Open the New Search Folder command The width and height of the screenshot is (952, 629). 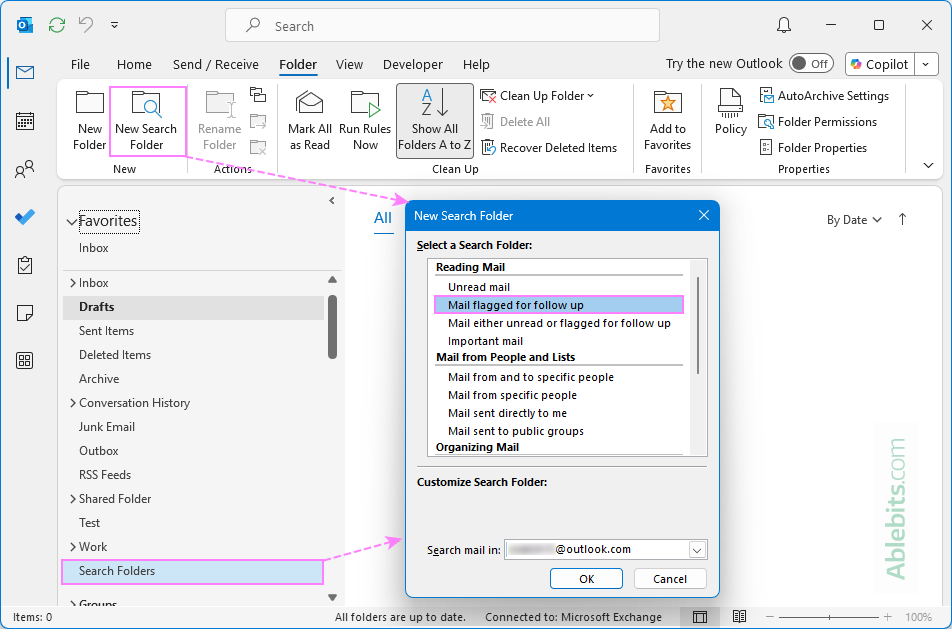(146, 120)
